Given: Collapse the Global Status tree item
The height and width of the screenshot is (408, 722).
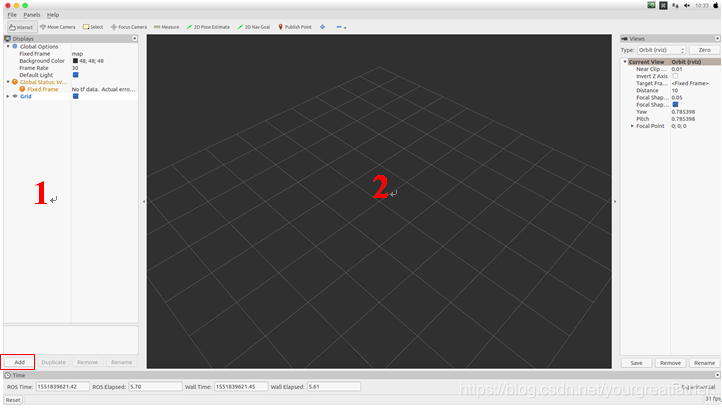Looking at the screenshot, I should [8, 82].
